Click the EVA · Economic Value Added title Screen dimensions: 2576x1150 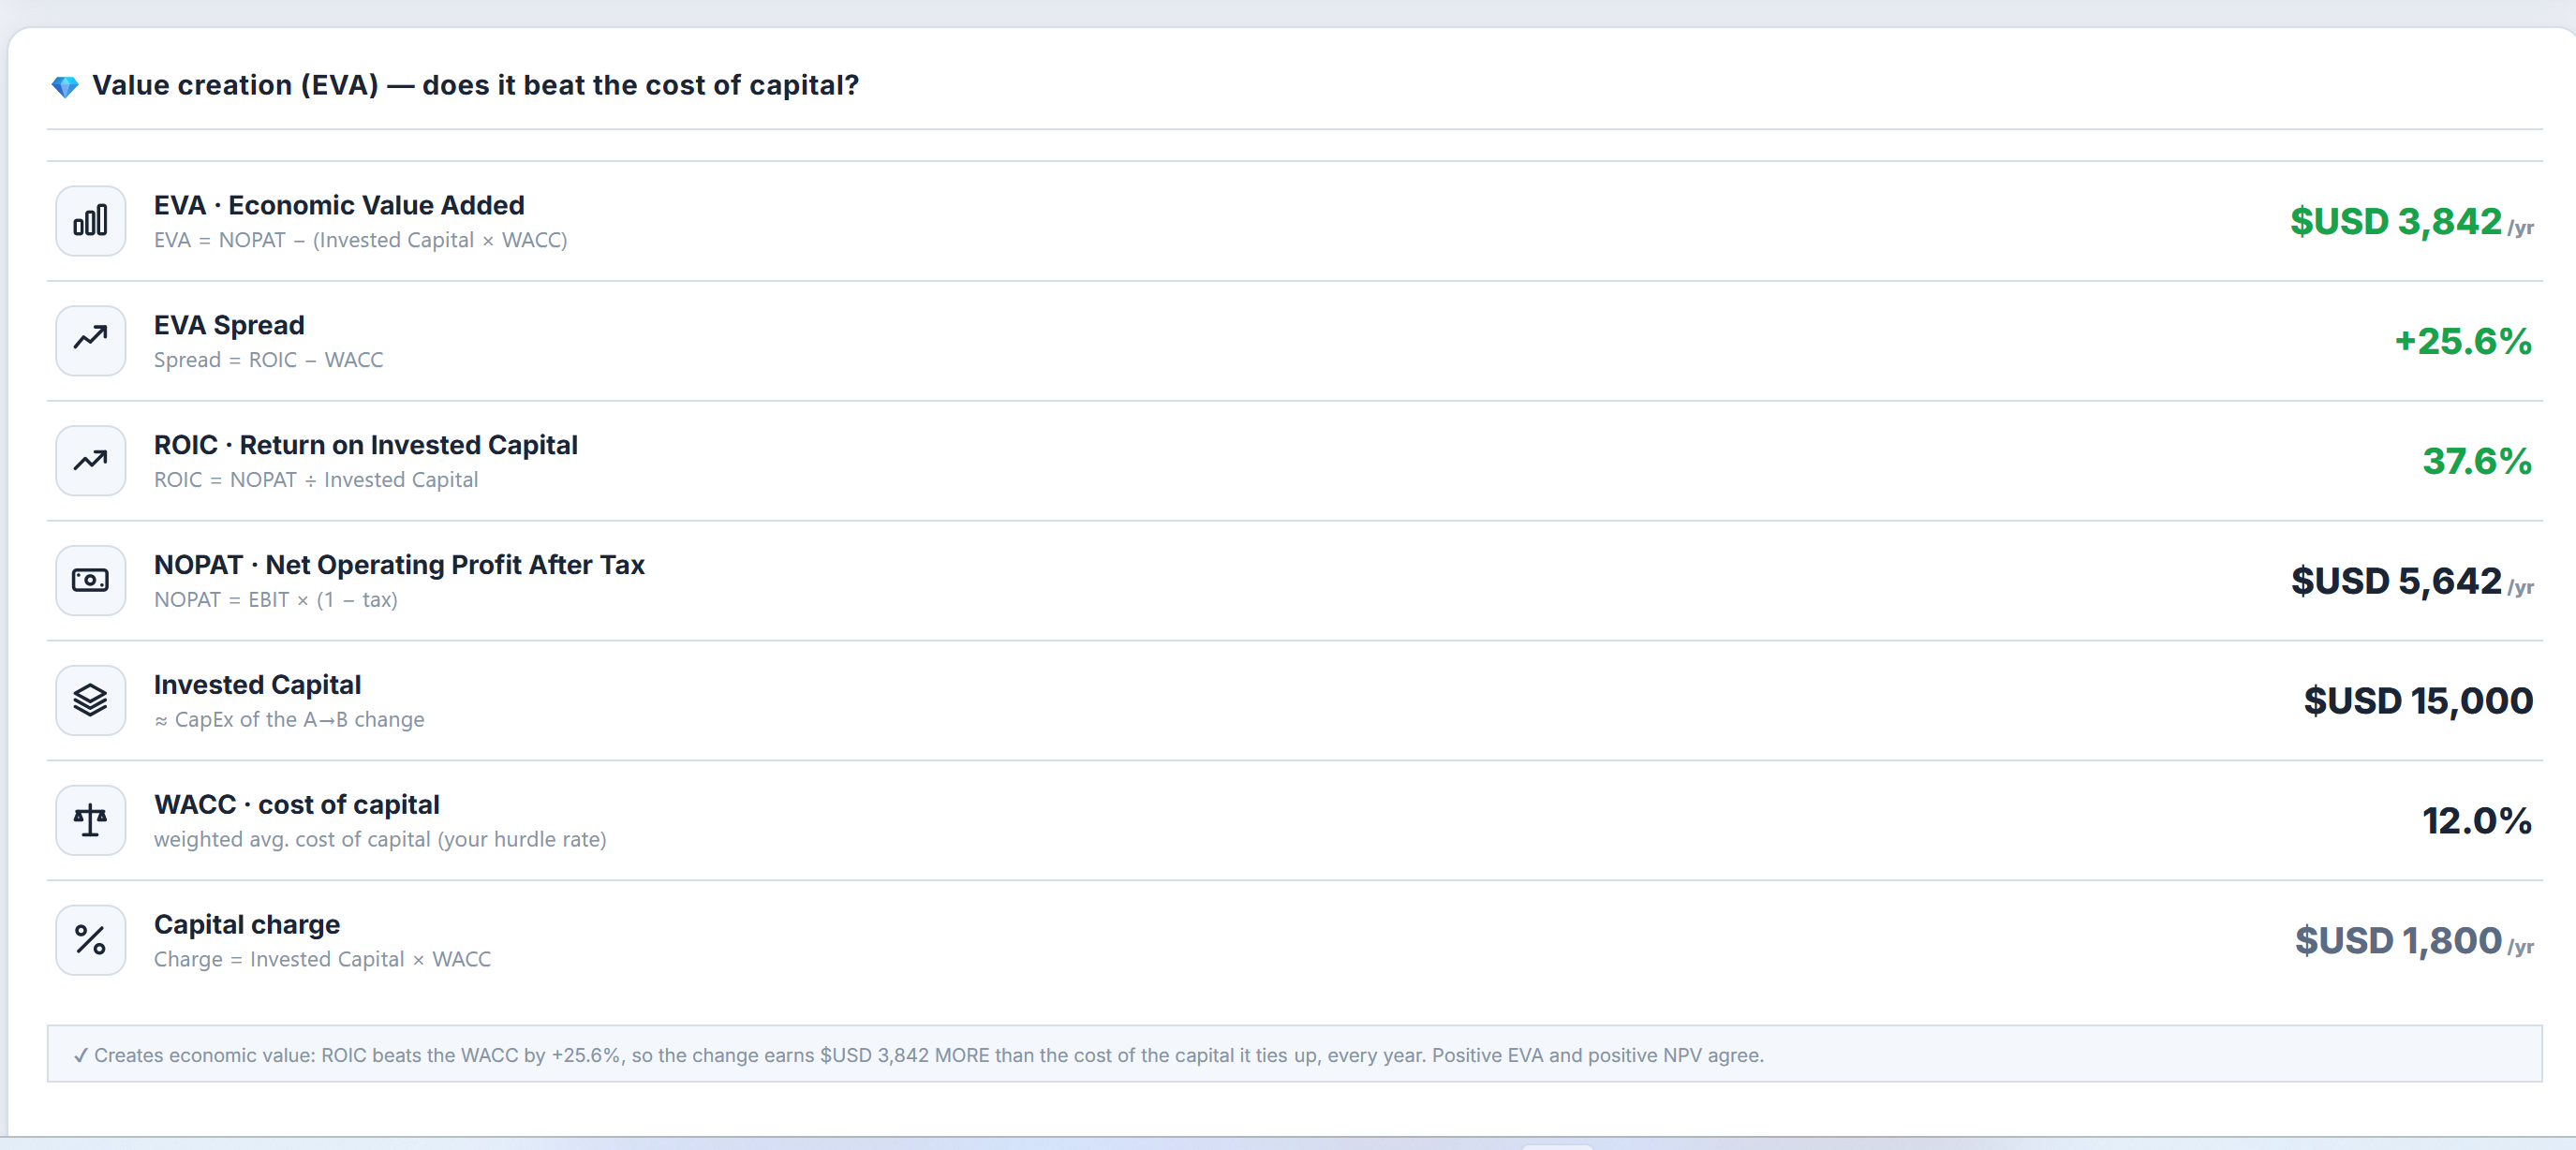pos(339,206)
